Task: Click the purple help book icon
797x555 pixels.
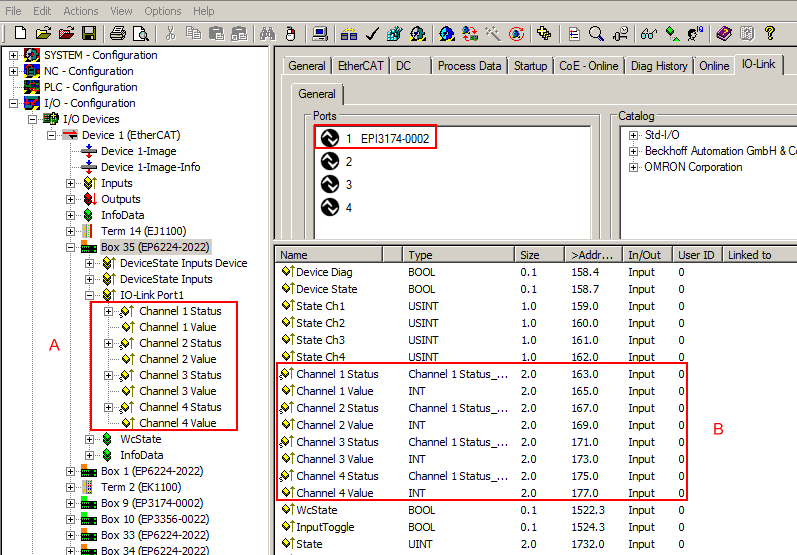Action: coord(724,34)
